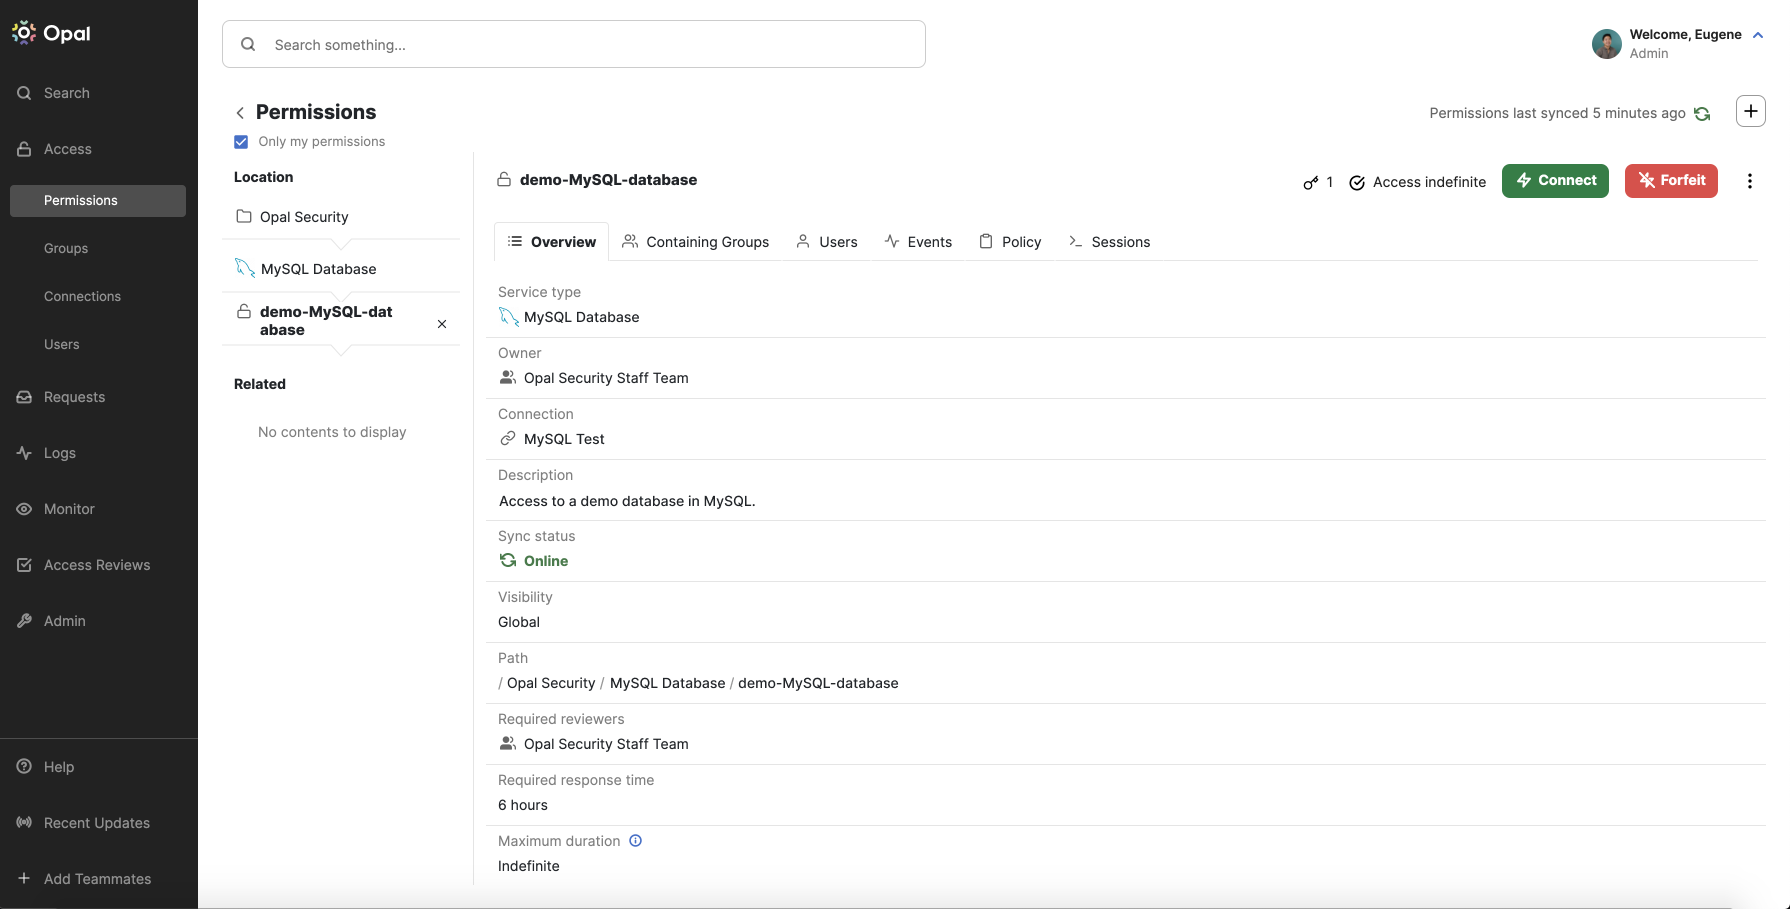Open the three-dot more options menu
The image size is (1790, 909).
click(x=1749, y=181)
